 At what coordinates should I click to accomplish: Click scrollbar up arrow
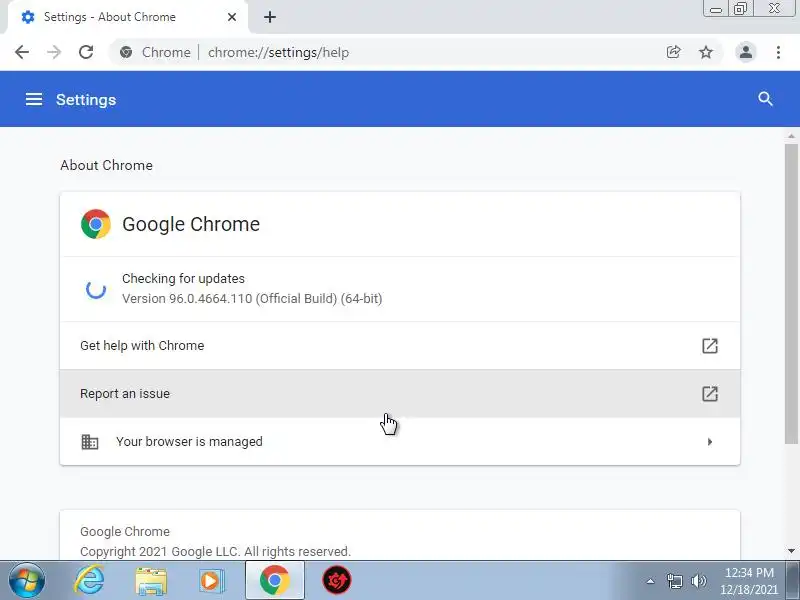(x=791, y=136)
